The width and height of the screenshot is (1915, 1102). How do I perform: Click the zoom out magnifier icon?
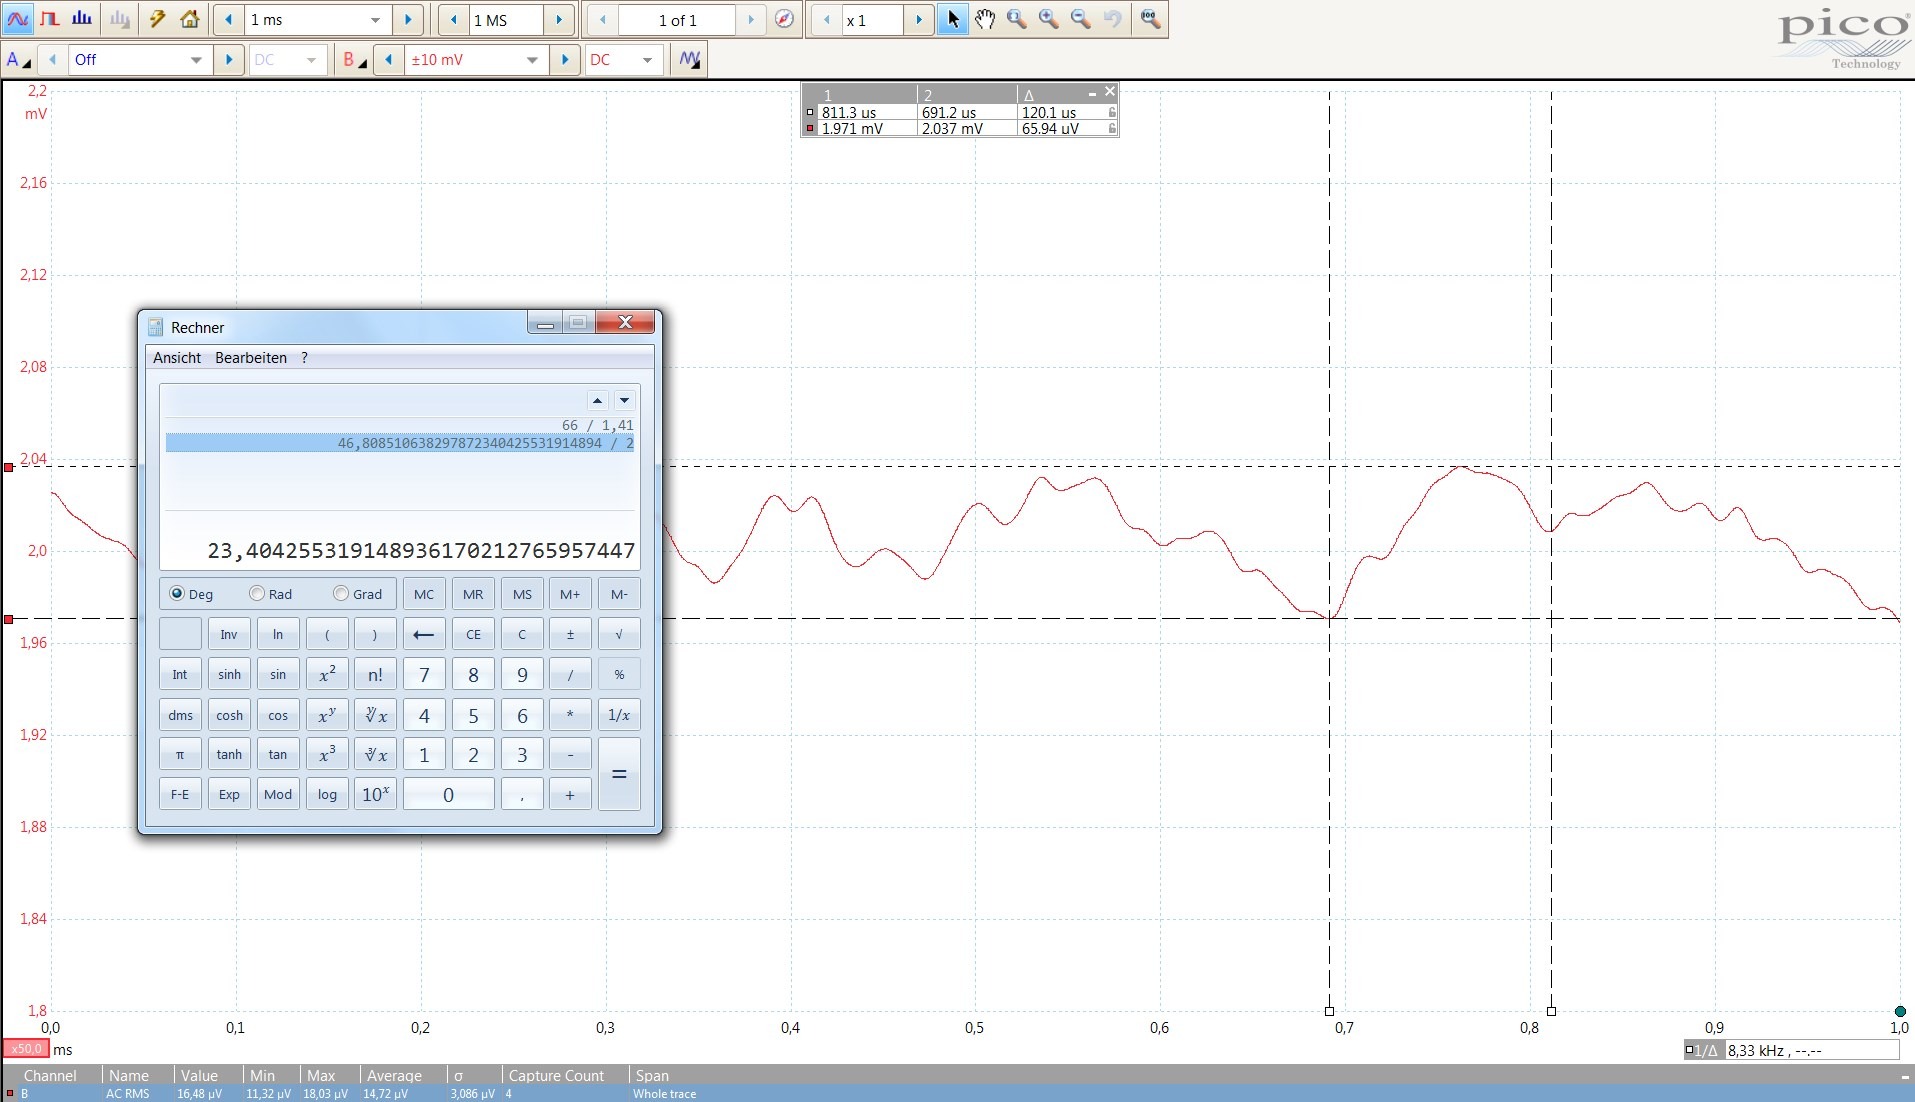click(1081, 19)
